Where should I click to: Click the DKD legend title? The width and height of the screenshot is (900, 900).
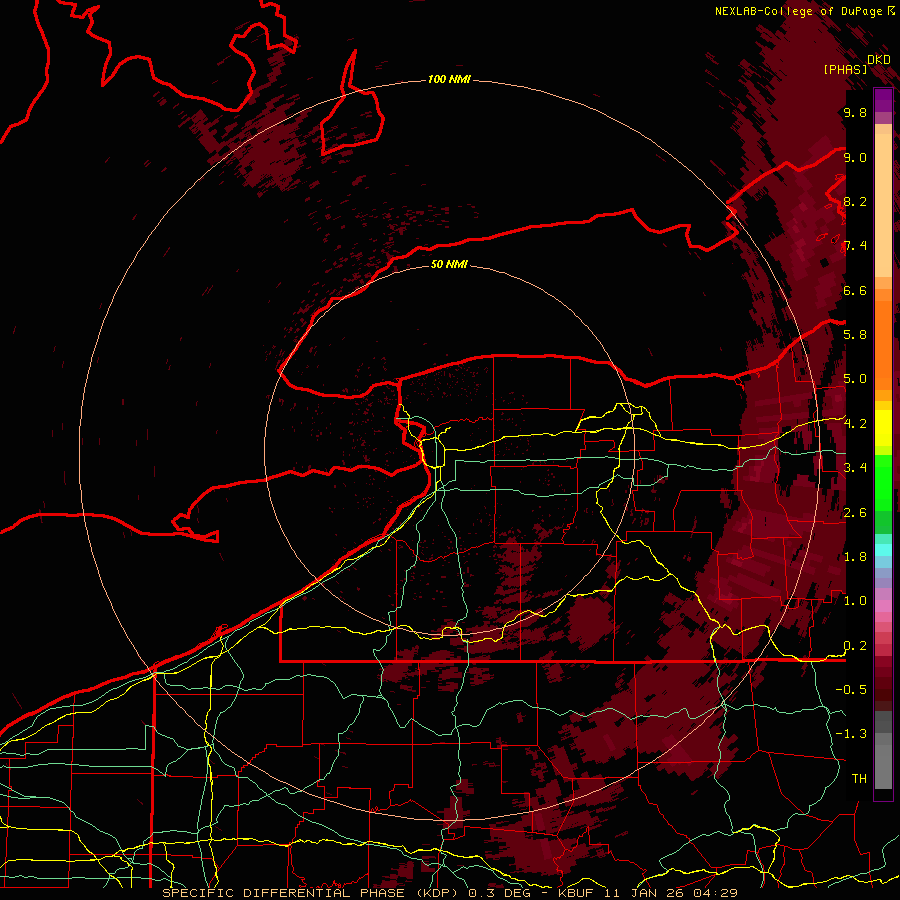point(879,60)
